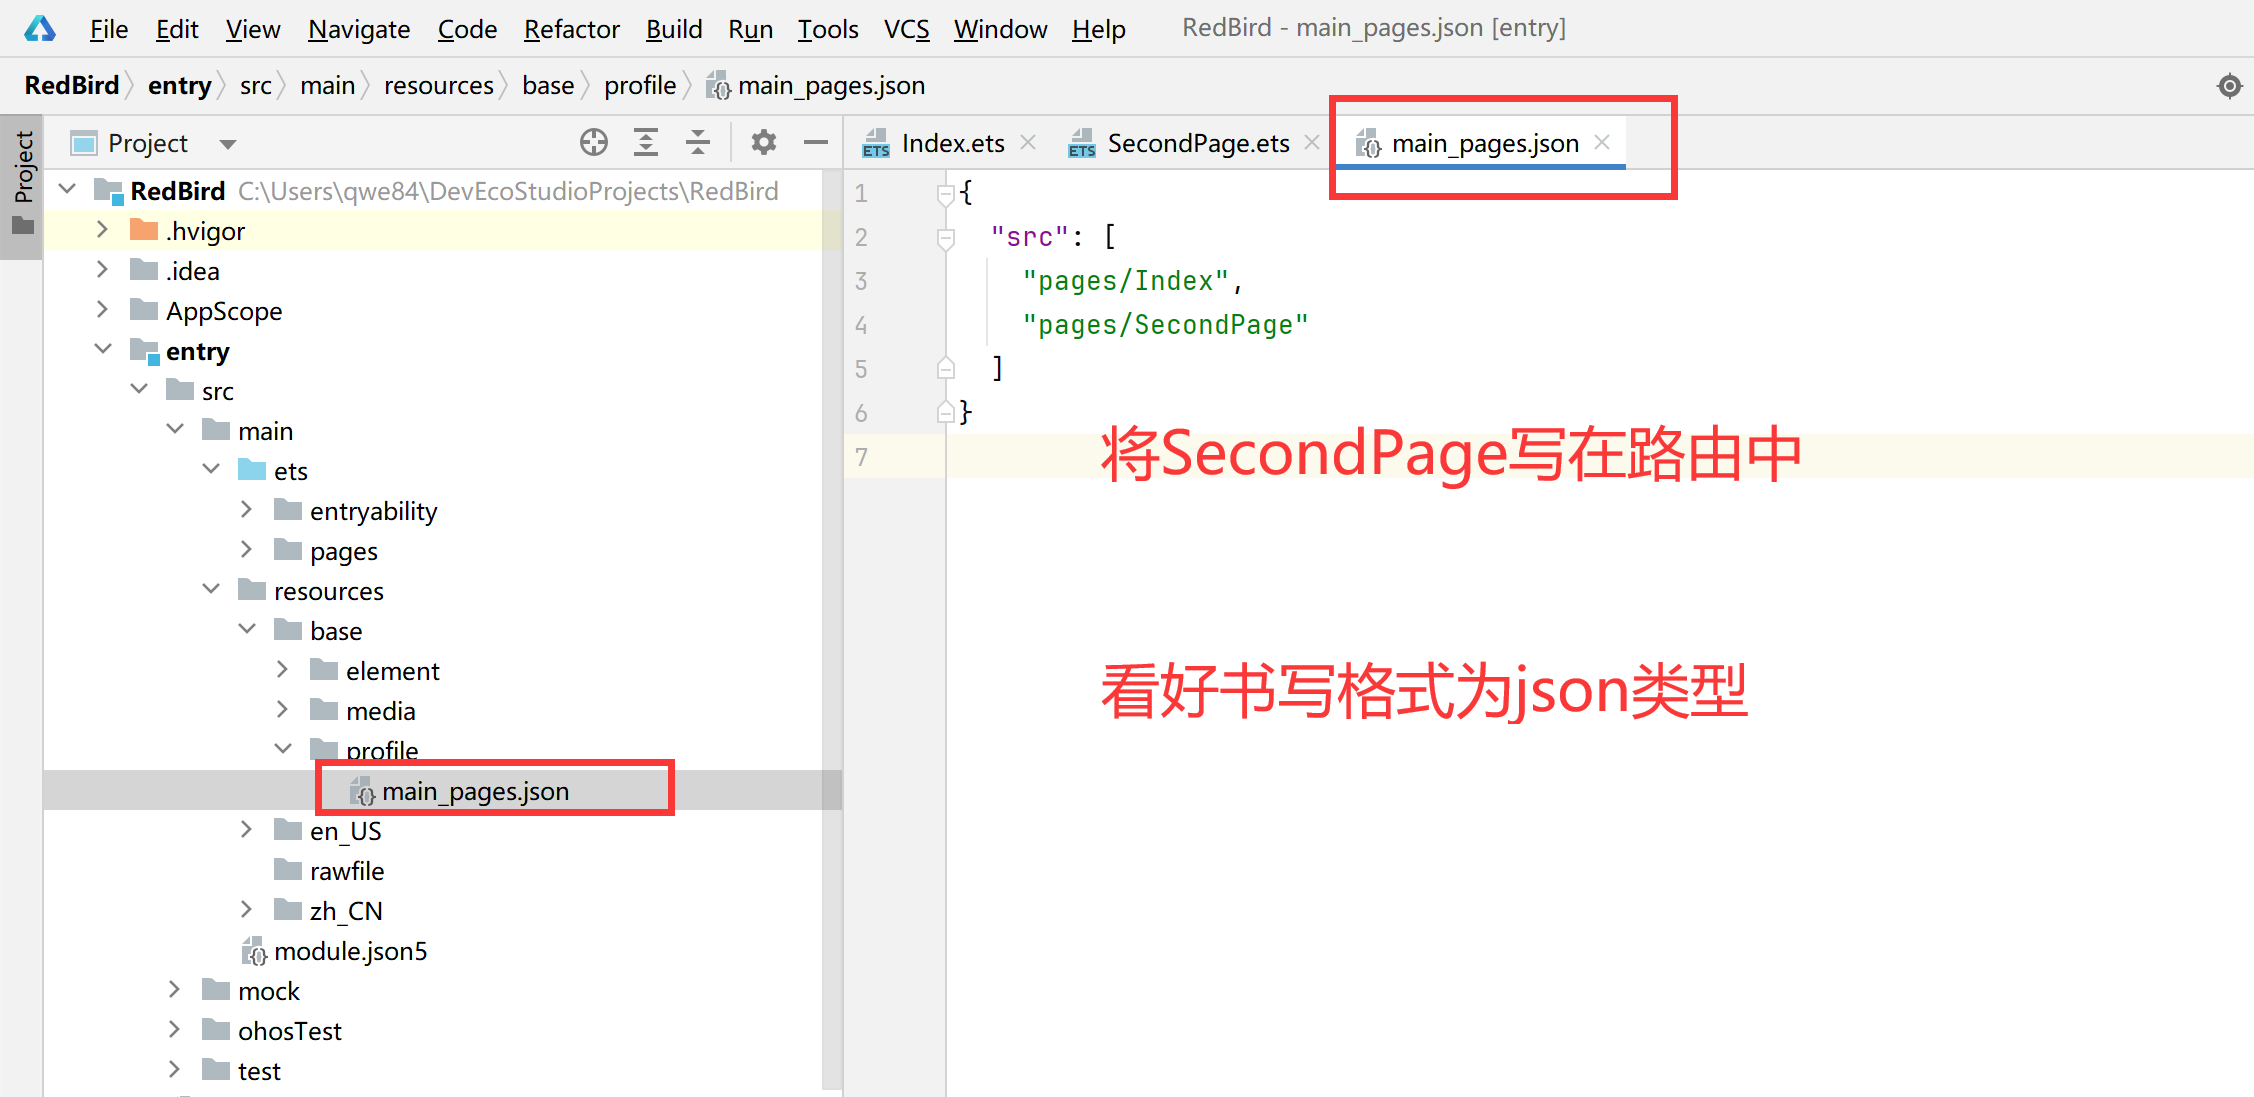Image resolution: width=2254 pixels, height=1097 pixels.
Task: Click the Expand All tree icon
Action: tap(646, 143)
